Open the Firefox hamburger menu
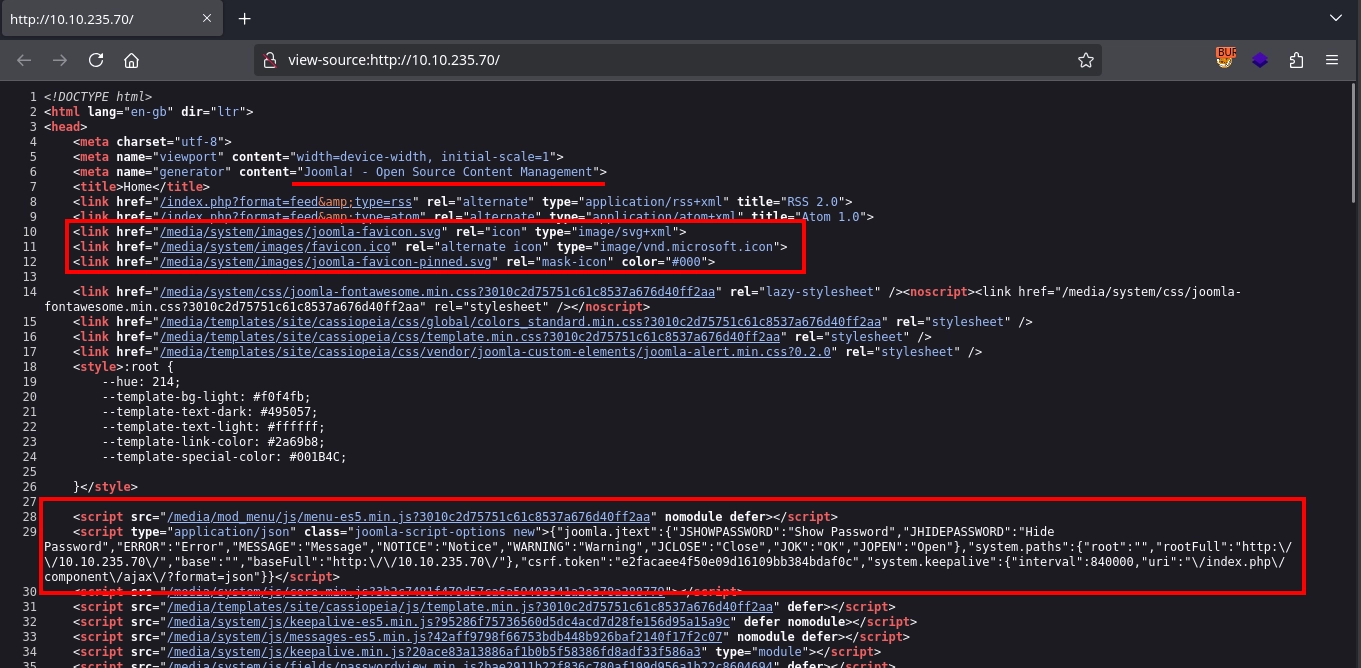 pyautogui.click(x=1333, y=60)
